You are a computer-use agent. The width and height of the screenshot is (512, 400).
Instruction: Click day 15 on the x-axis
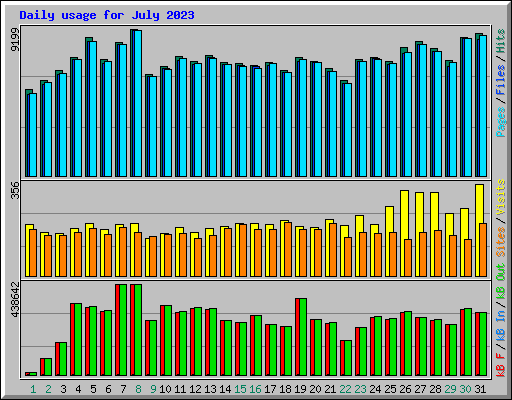click(x=240, y=389)
